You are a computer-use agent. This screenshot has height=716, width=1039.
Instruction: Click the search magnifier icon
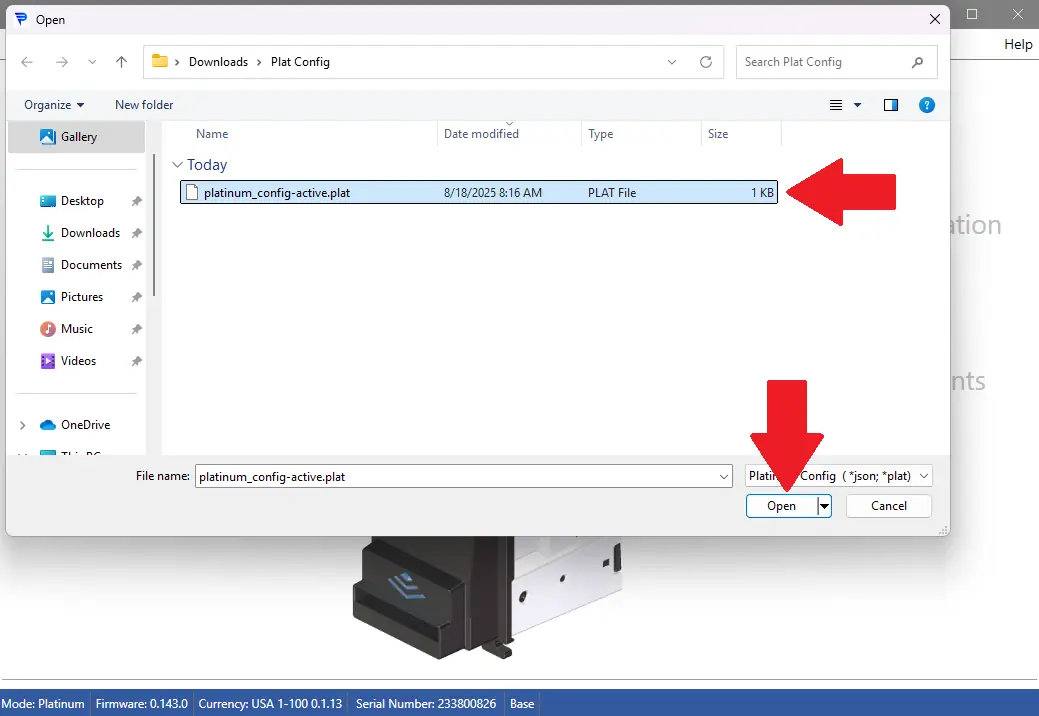click(917, 62)
